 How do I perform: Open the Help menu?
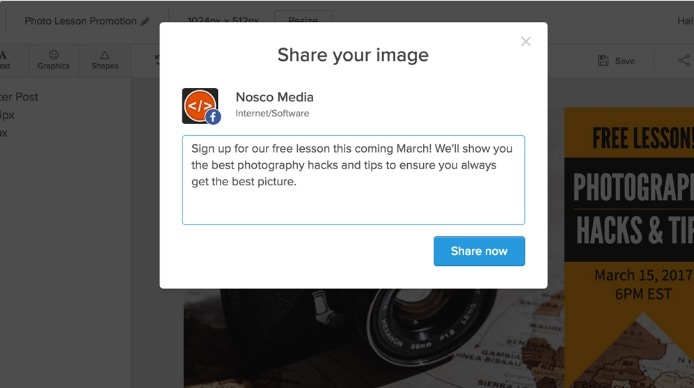(x=685, y=21)
